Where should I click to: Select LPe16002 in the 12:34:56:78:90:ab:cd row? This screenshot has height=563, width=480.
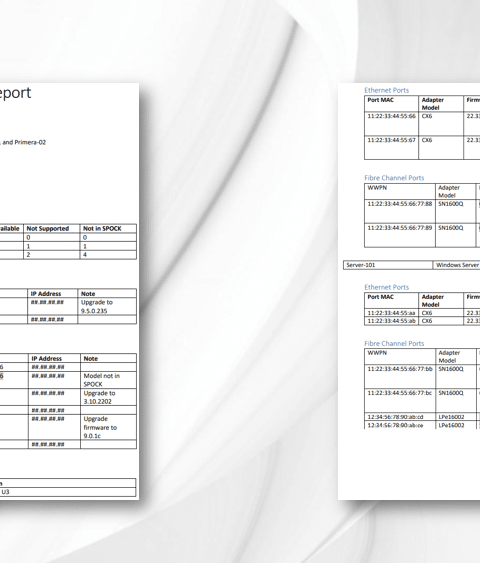point(451,417)
